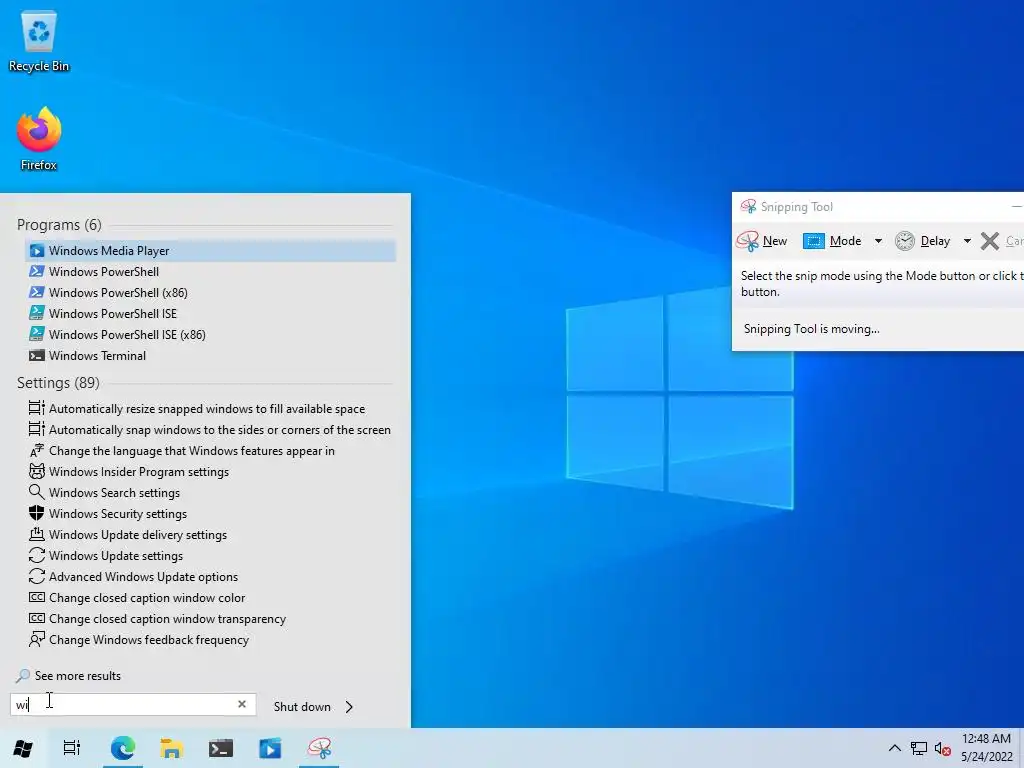Open the Start menu button on the taskbar
Image resolution: width=1024 pixels, height=768 pixels.
23,748
